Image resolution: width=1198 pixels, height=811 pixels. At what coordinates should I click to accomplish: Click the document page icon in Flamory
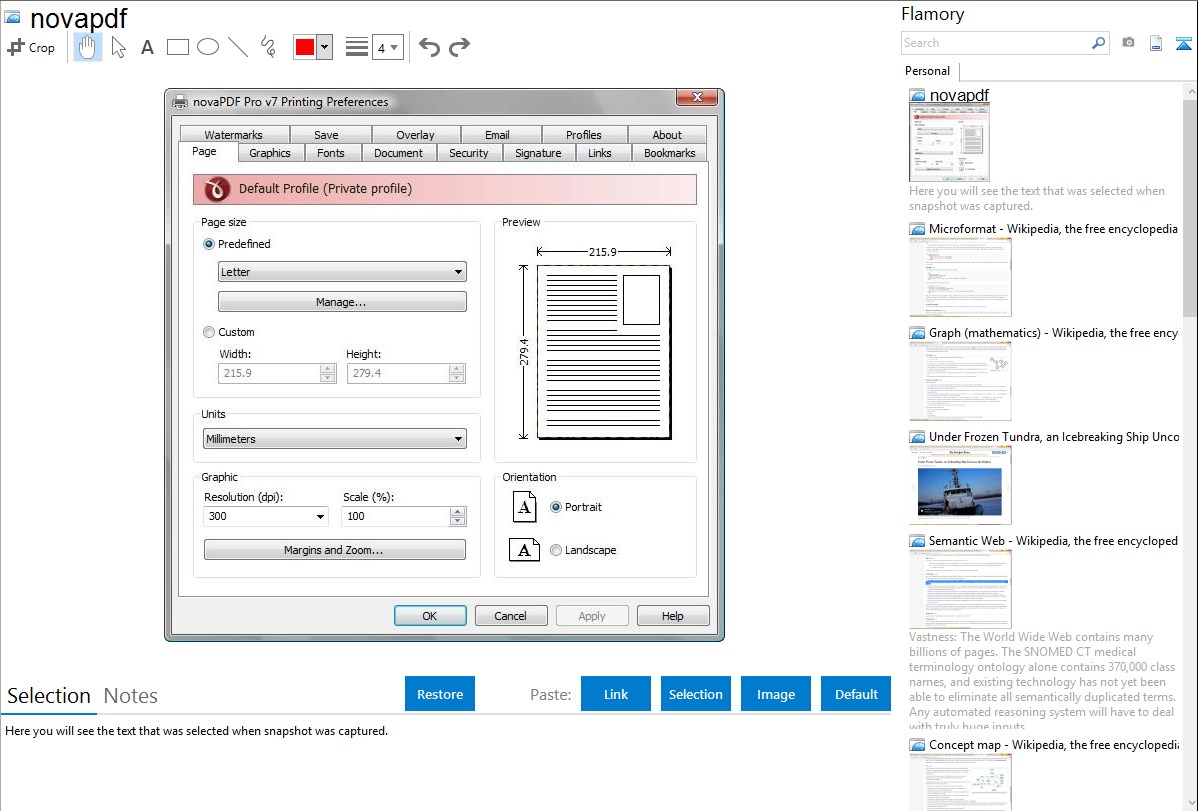[x=1156, y=43]
